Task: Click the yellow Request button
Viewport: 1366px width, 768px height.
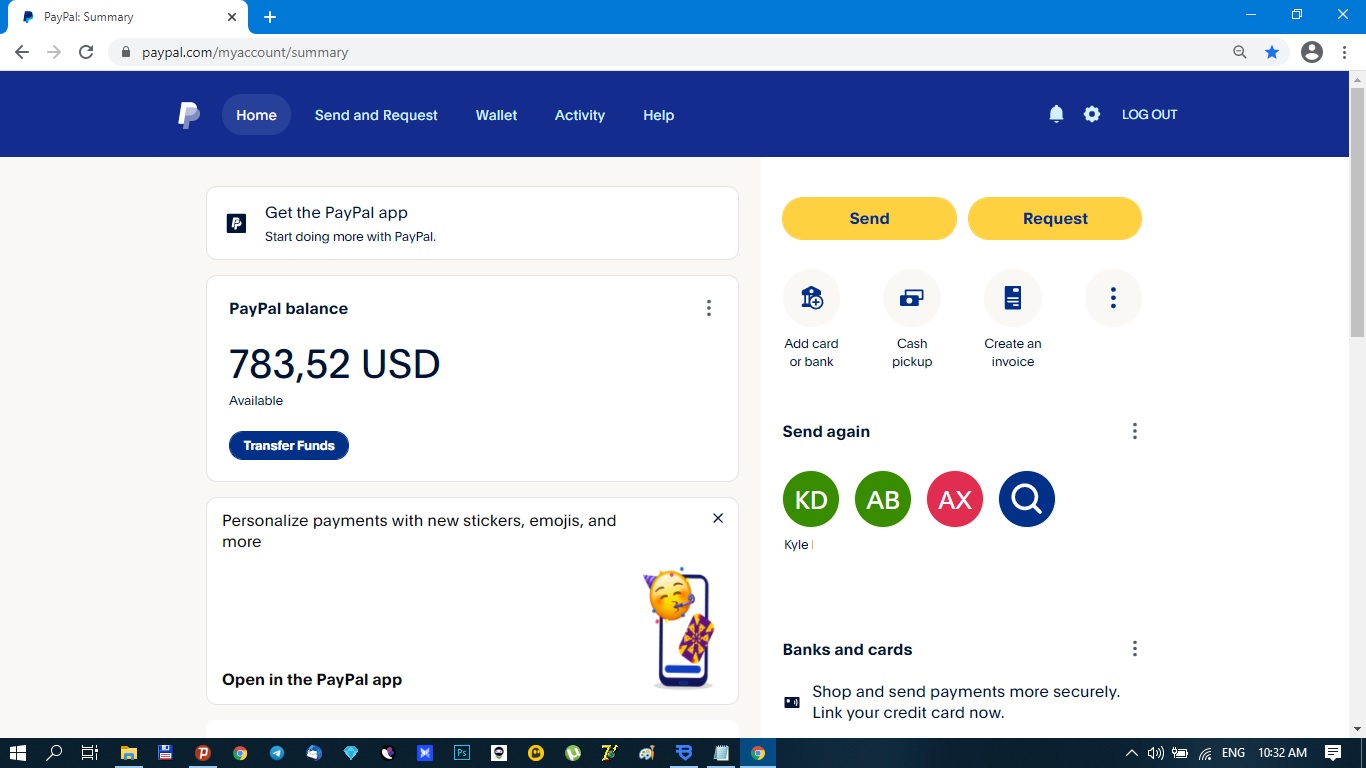Action: pos(1055,218)
